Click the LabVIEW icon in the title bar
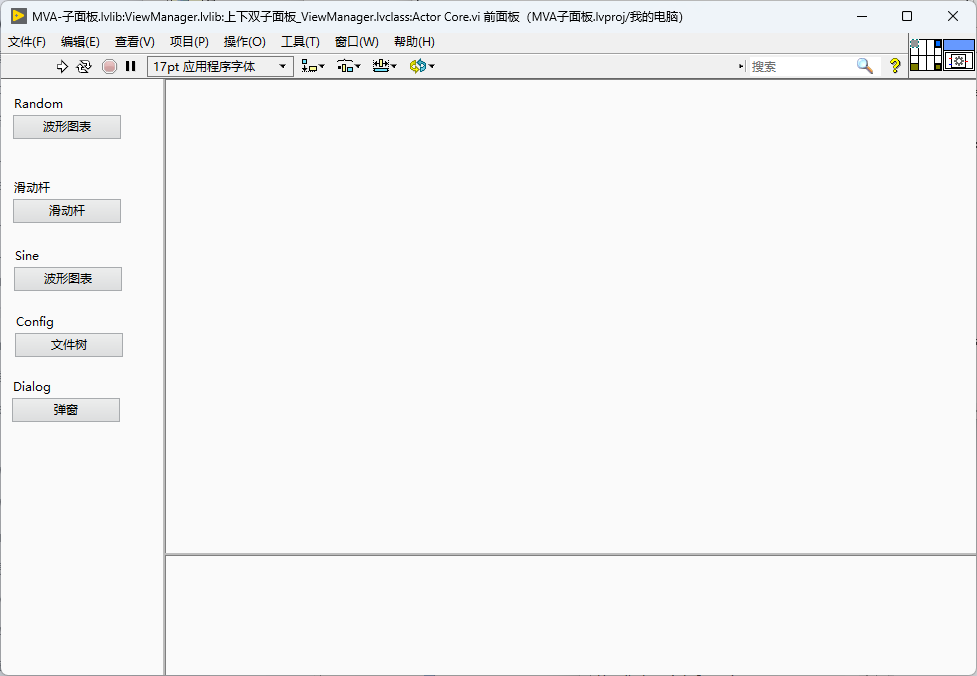The width and height of the screenshot is (977, 676). pos(19,16)
